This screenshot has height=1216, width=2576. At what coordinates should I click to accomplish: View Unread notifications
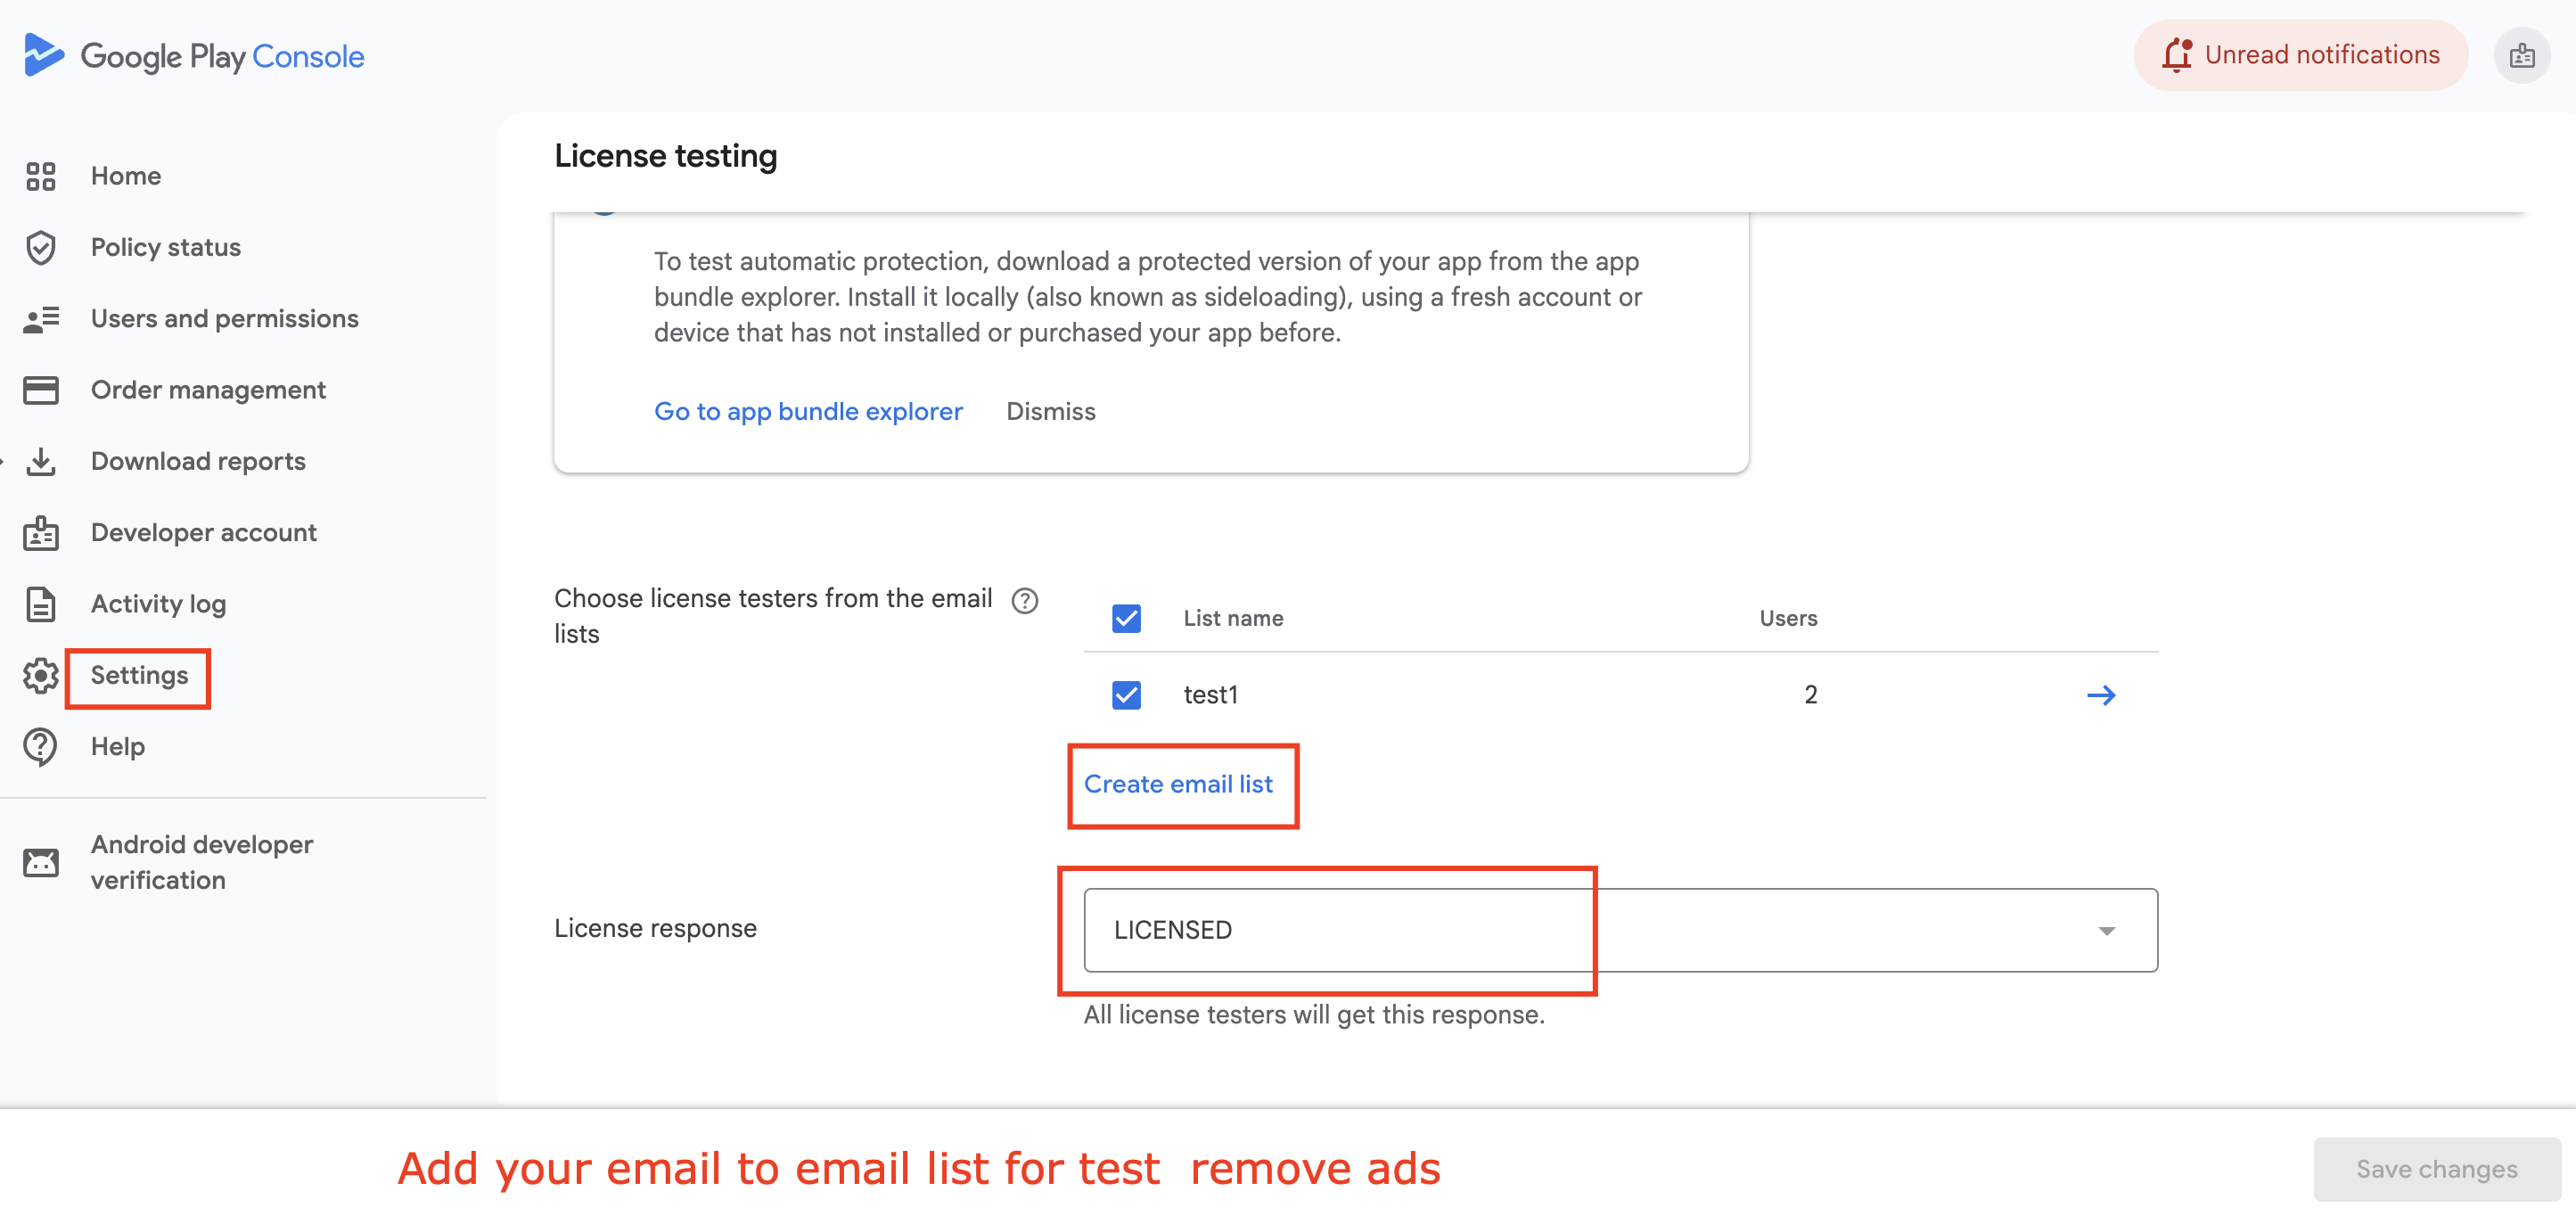2300,55
